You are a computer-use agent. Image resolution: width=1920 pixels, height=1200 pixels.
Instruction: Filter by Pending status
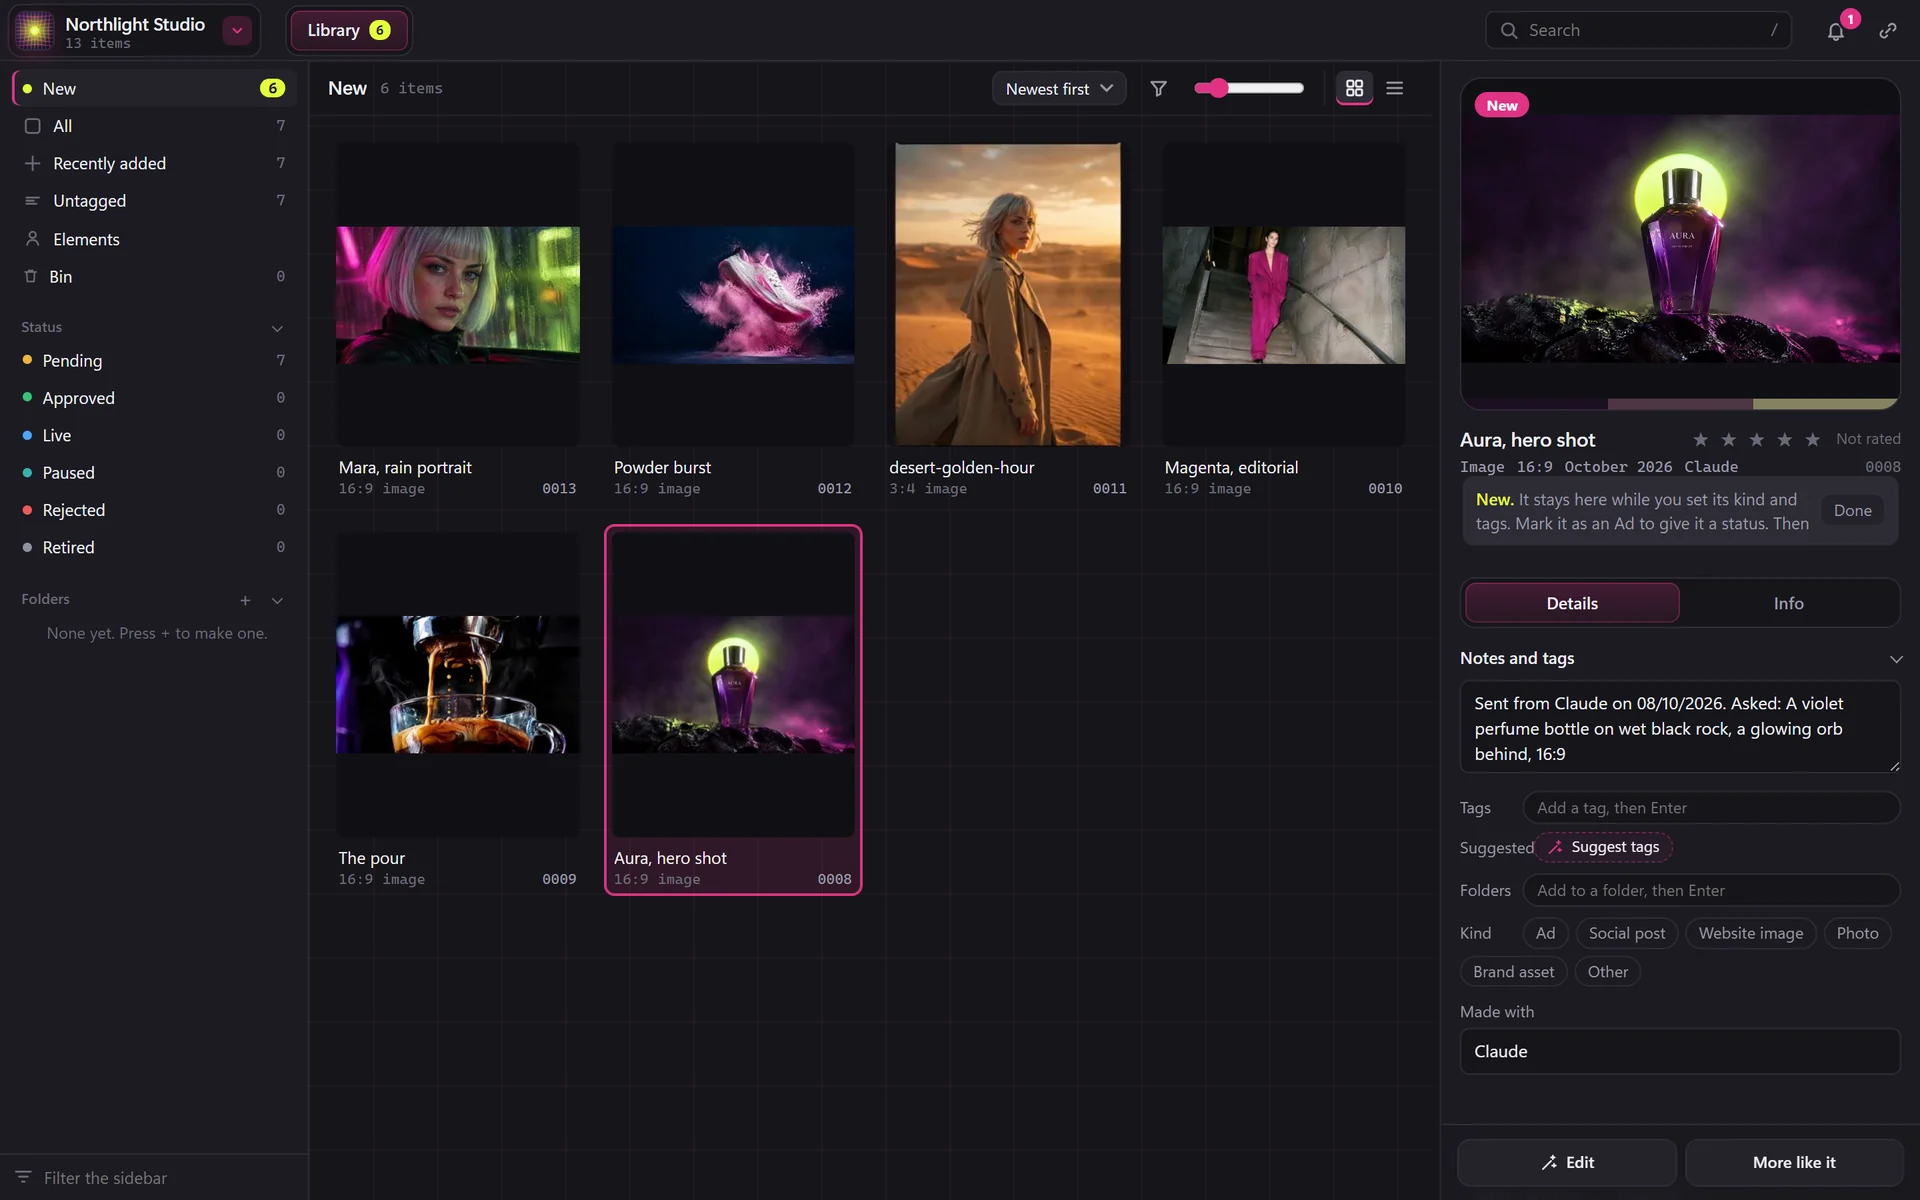coord(154,360)
